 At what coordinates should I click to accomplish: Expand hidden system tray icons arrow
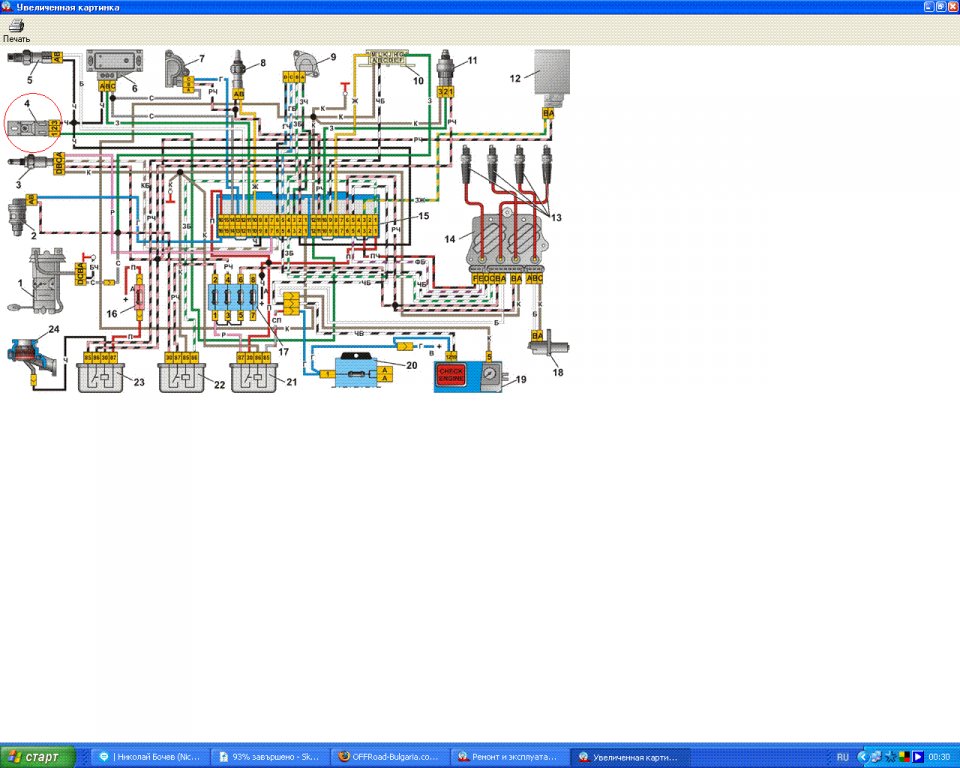point(861,757)
